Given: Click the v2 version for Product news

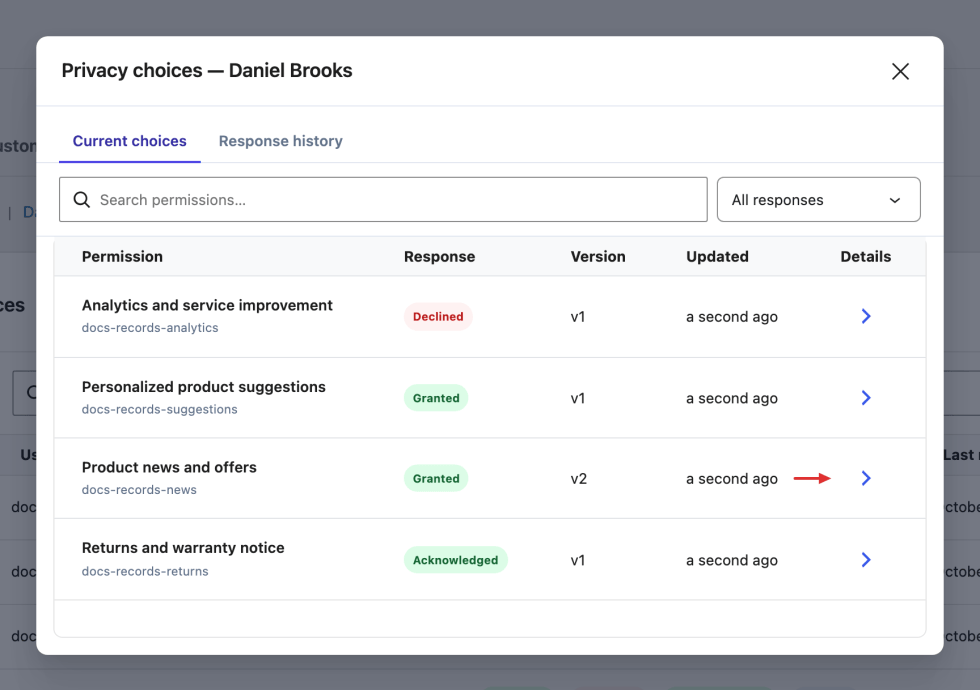Looking at the screenshot, I should [x=579, y=479].
